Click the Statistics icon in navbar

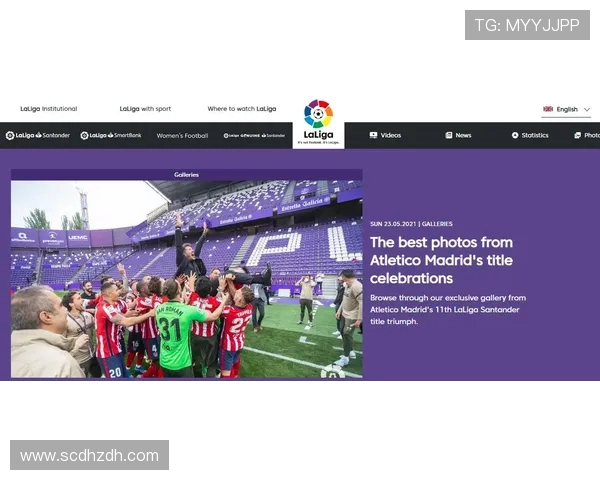515,135
